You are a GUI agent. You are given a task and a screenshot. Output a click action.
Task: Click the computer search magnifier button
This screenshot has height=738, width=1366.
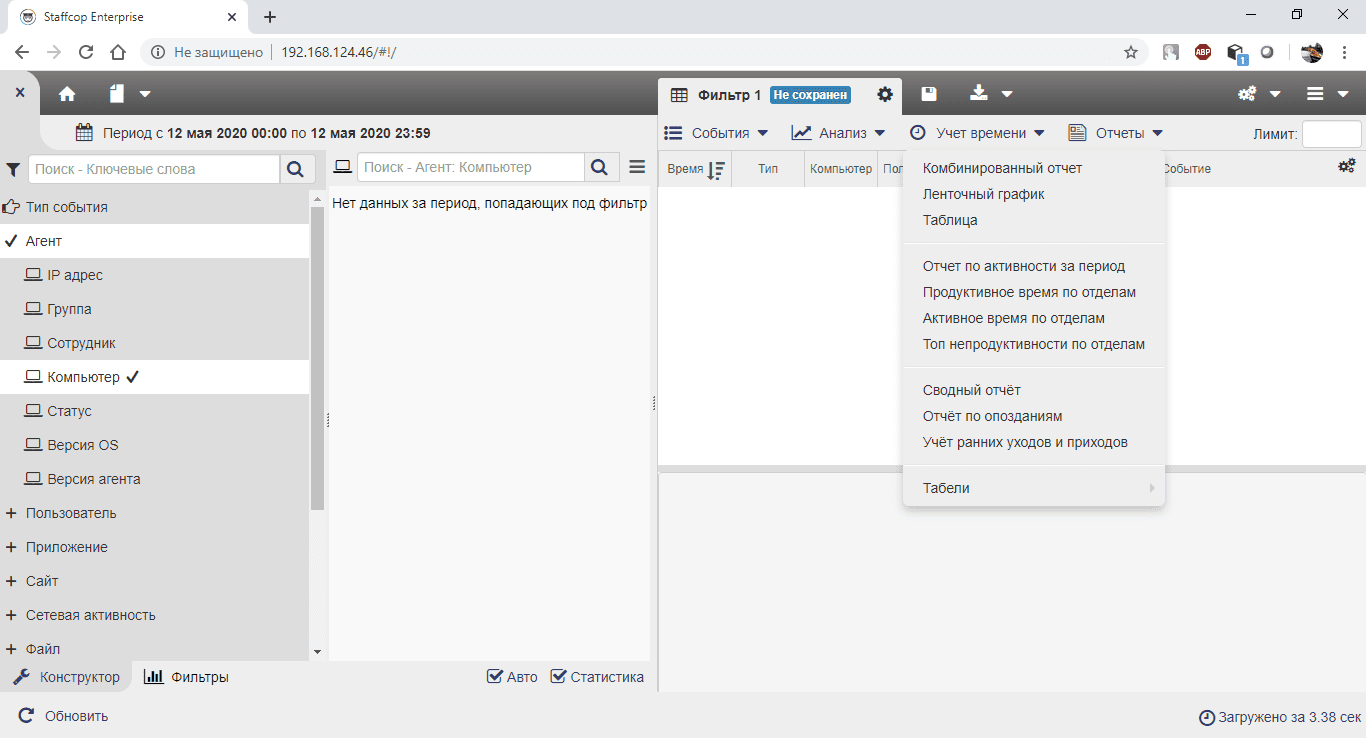coord(599,168)
